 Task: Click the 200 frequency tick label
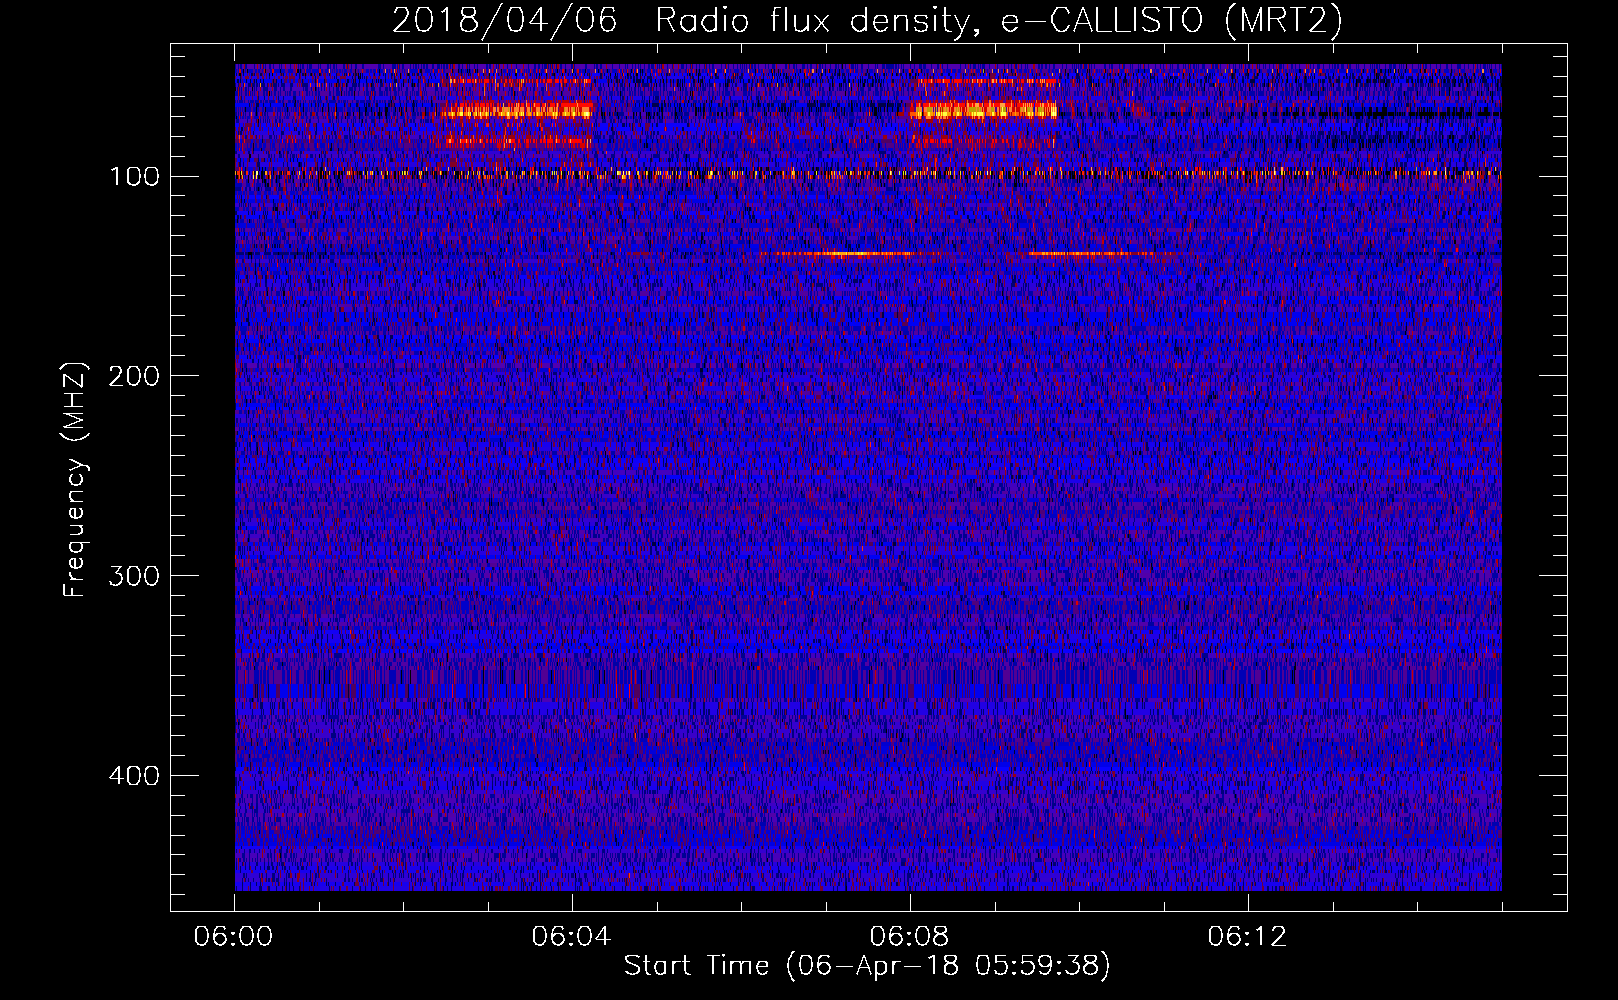coord(135,376)
